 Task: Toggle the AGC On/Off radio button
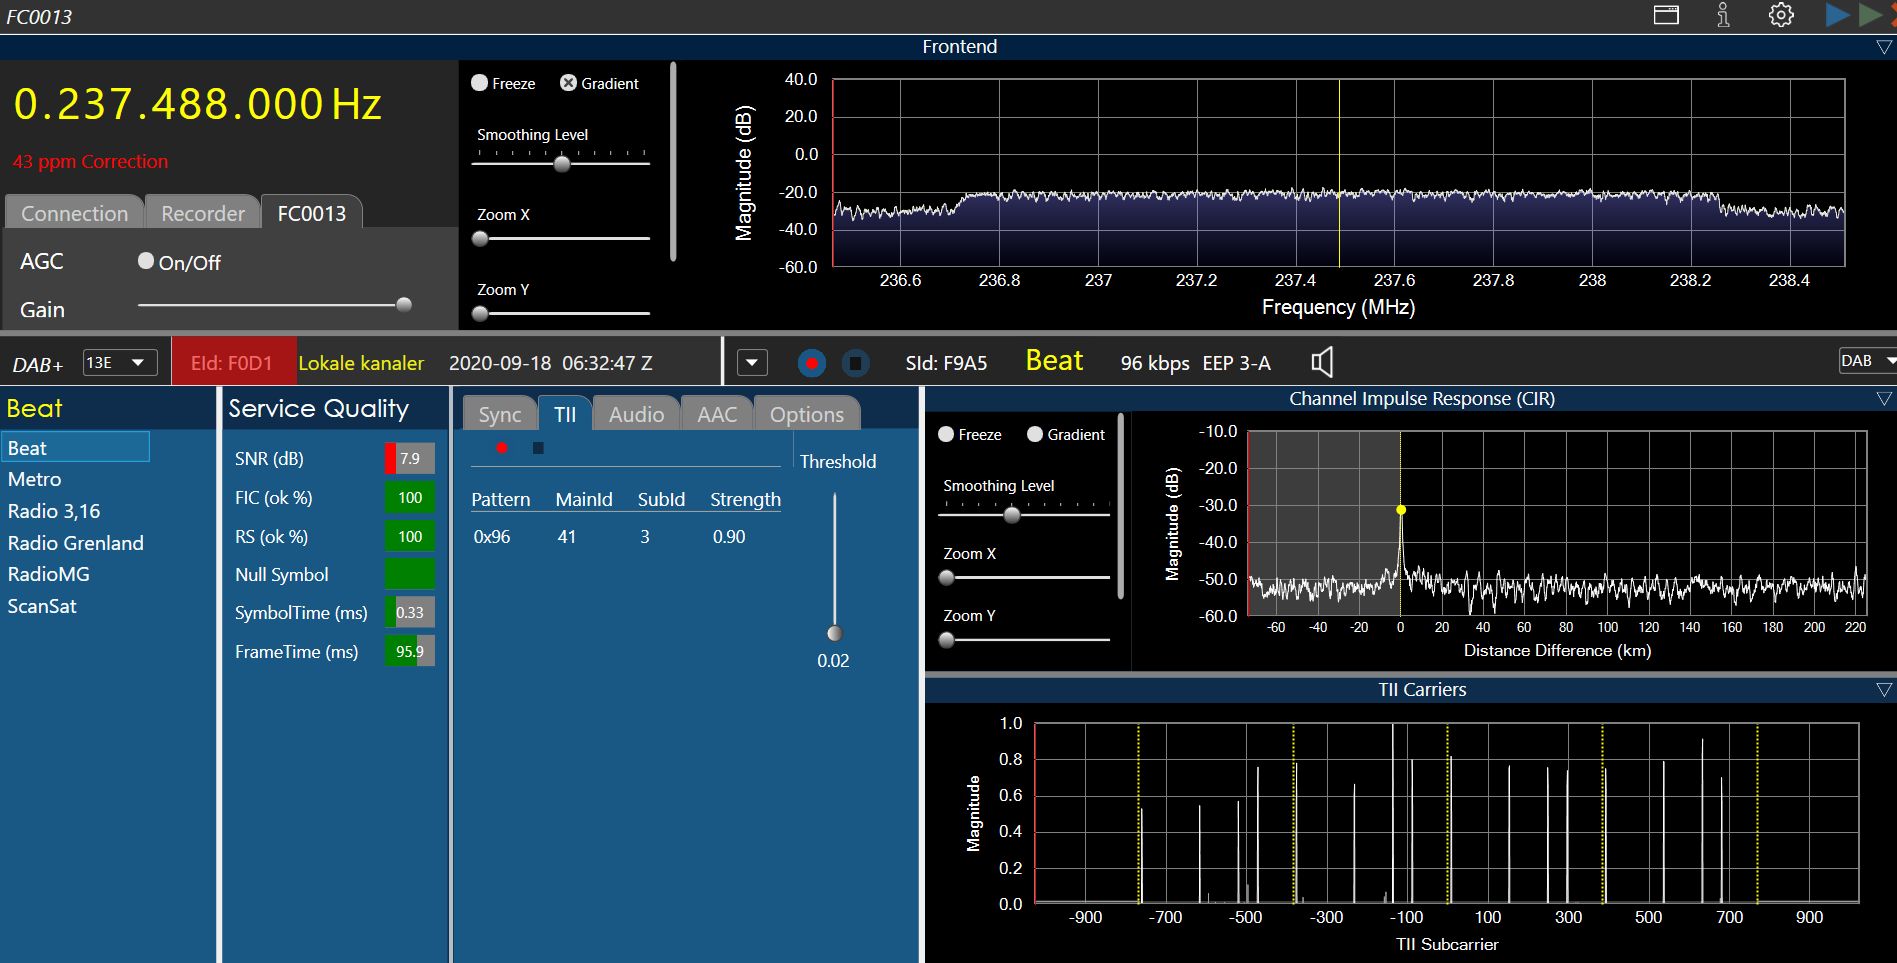(146, 261)
